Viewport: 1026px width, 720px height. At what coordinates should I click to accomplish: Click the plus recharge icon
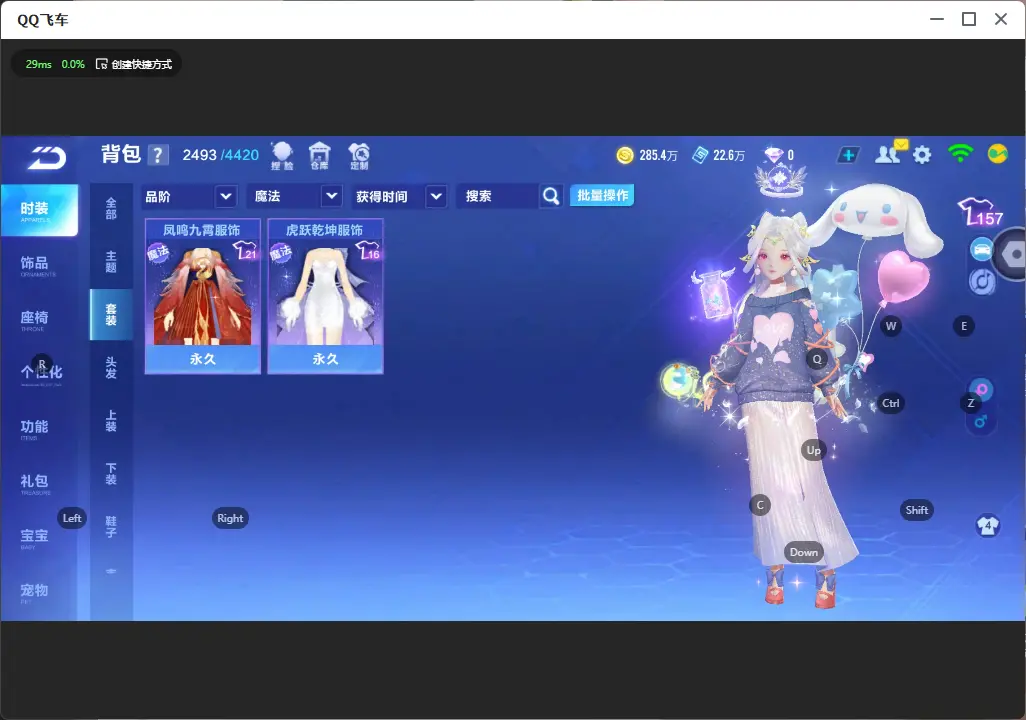[x=848, y=155]
